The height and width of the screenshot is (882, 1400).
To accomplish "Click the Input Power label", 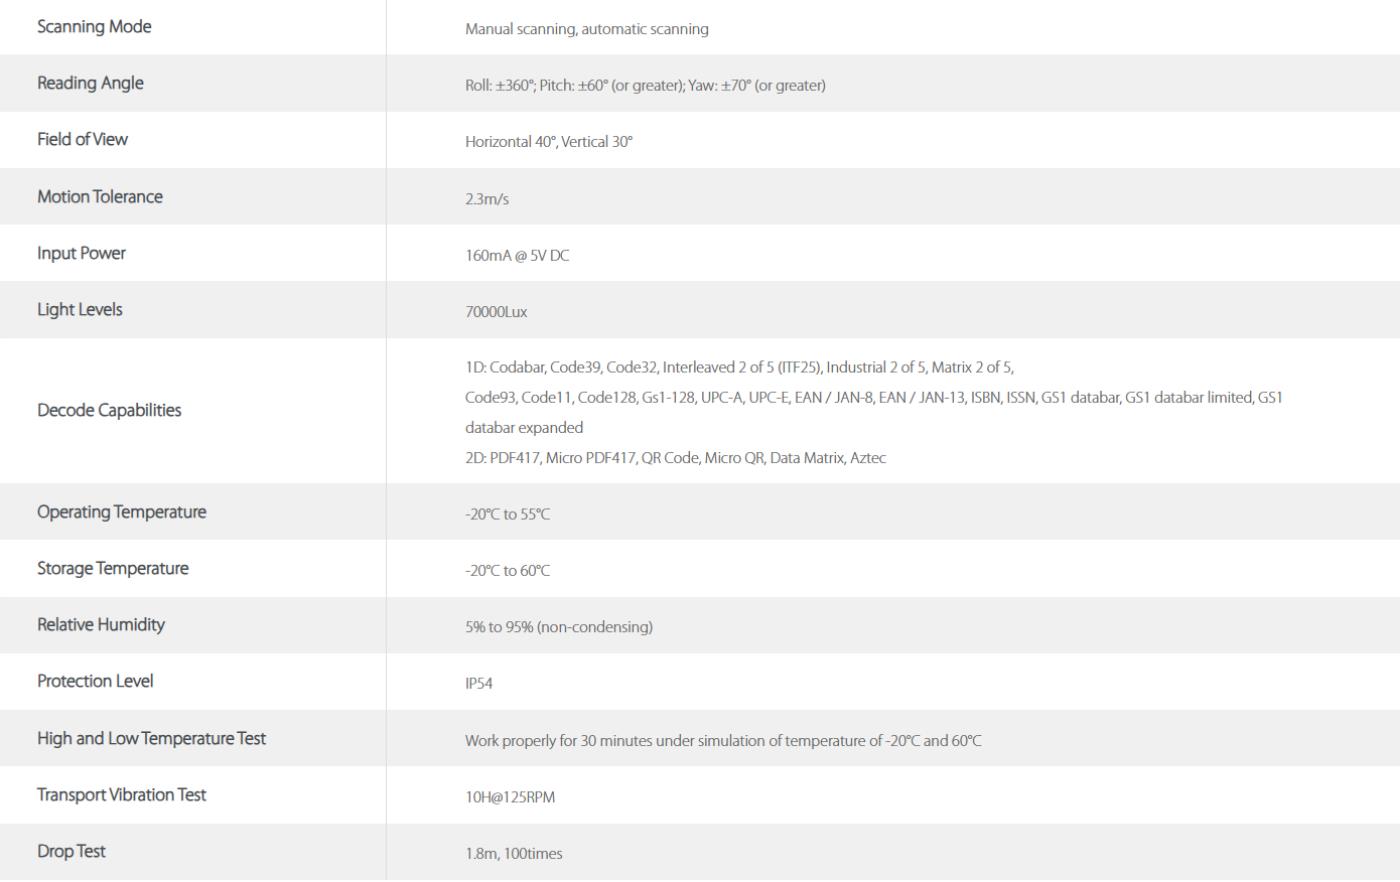I will 81,253.
